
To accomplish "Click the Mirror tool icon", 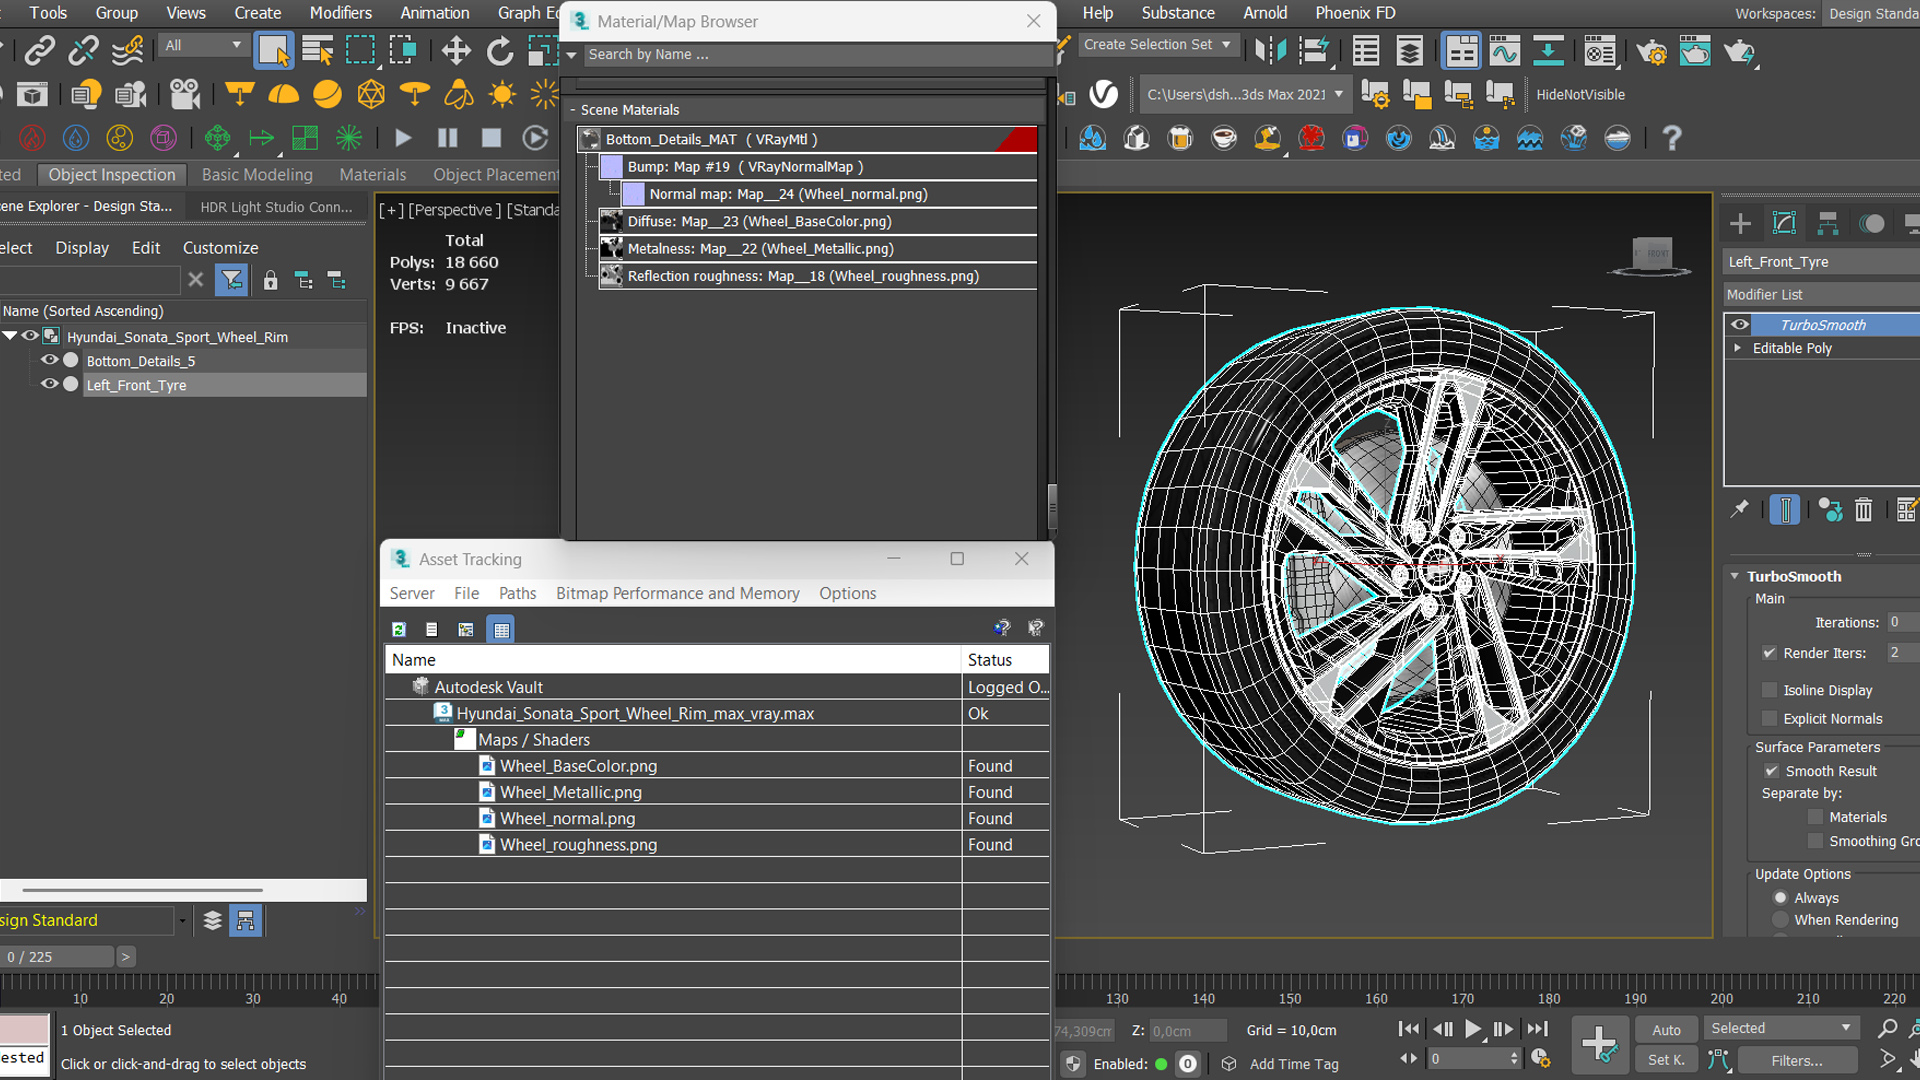I will point(1270,50).
